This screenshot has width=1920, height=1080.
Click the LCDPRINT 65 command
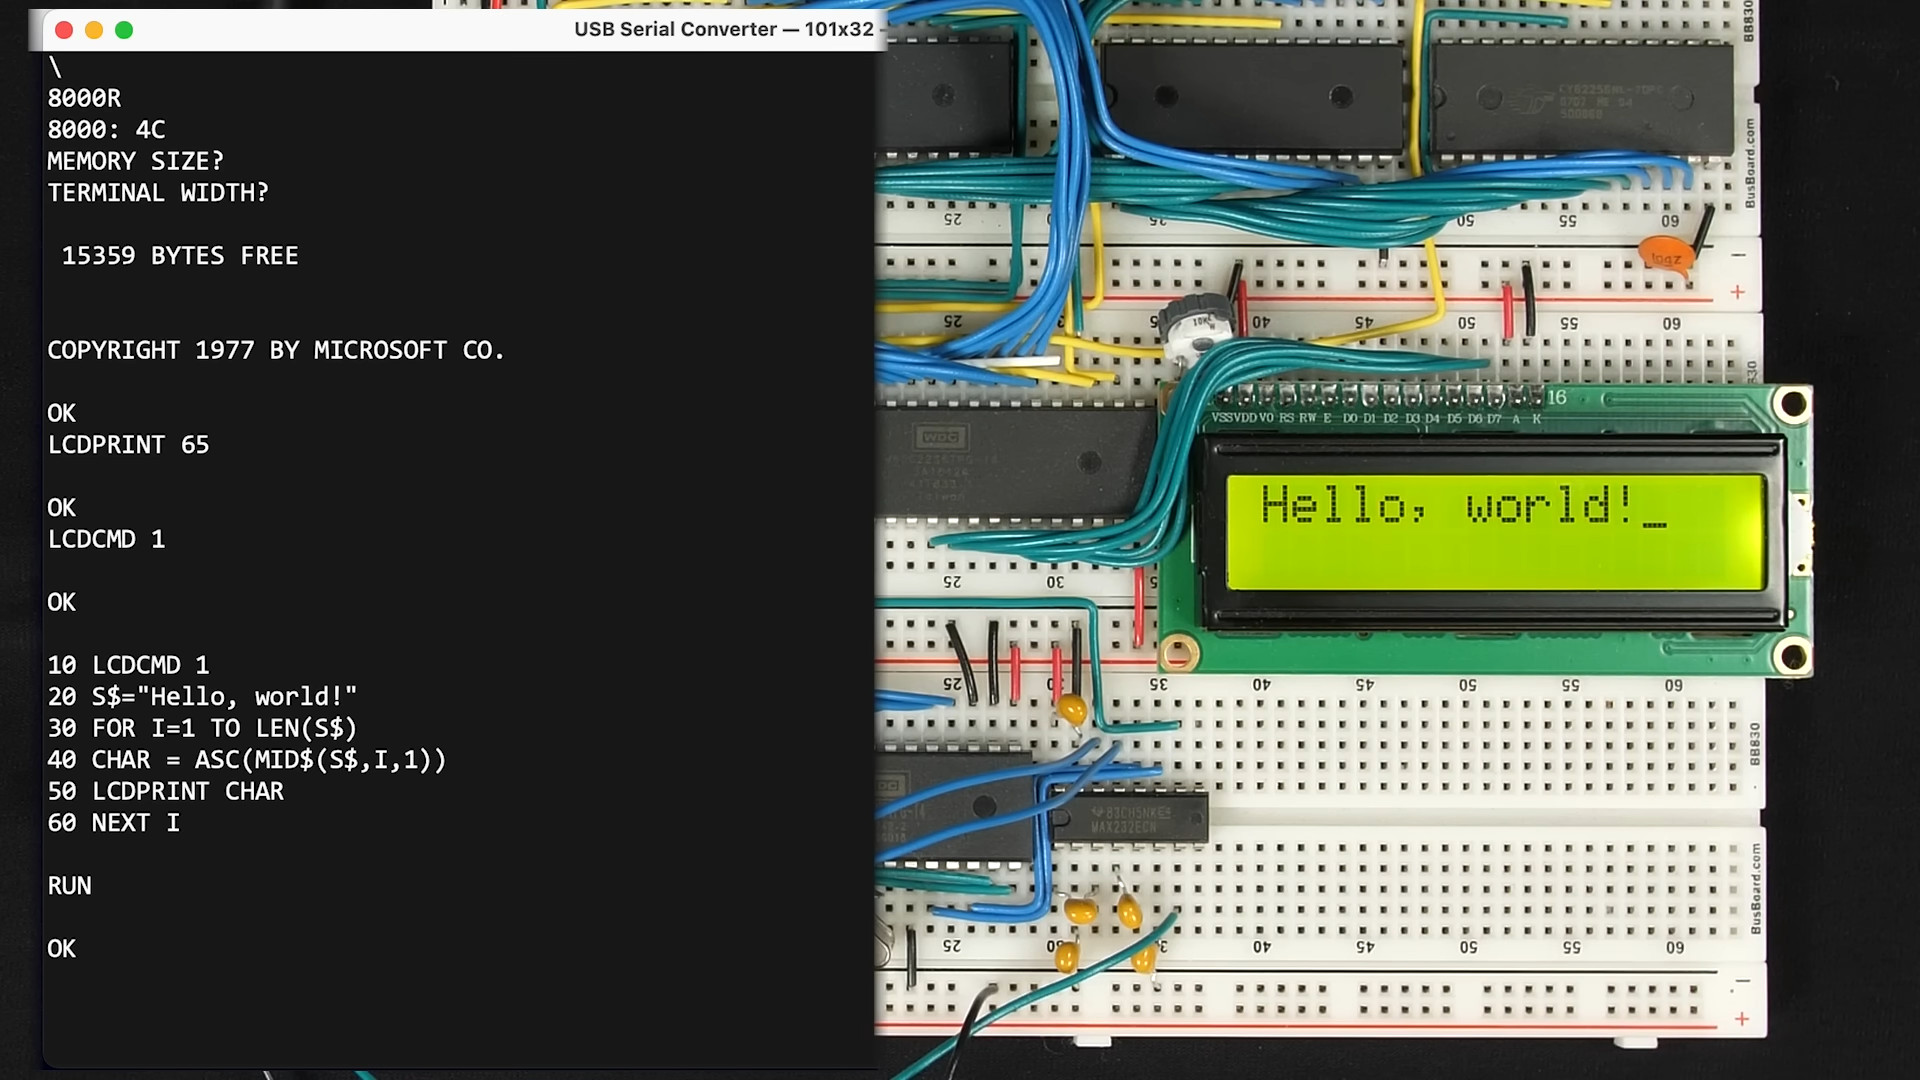128,445
